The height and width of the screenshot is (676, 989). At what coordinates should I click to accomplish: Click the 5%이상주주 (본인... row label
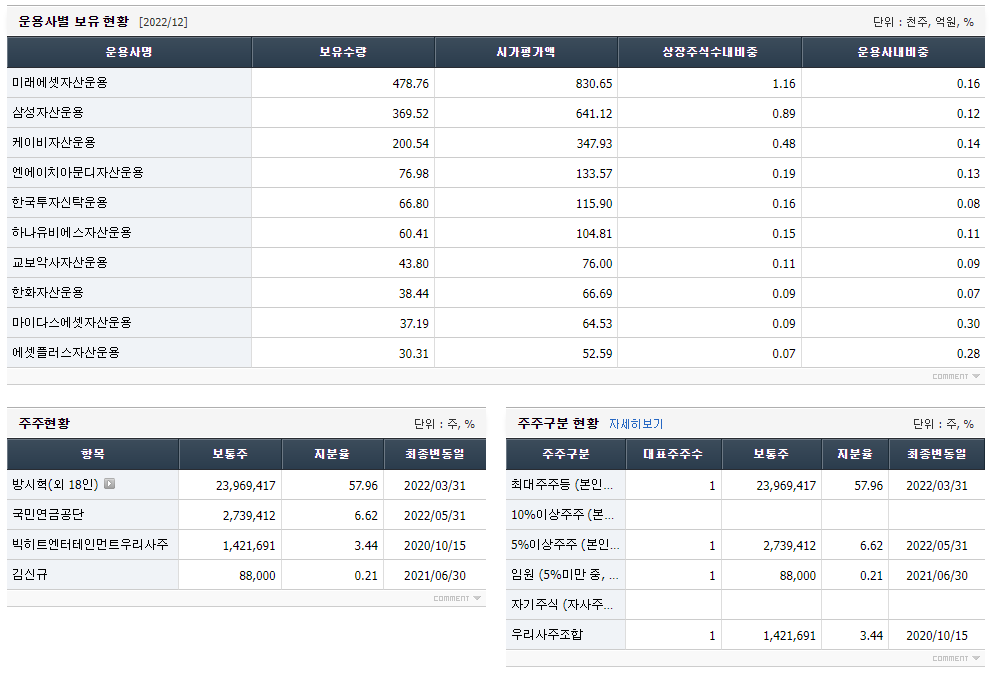pyautogui.click(x=565, y=544)
